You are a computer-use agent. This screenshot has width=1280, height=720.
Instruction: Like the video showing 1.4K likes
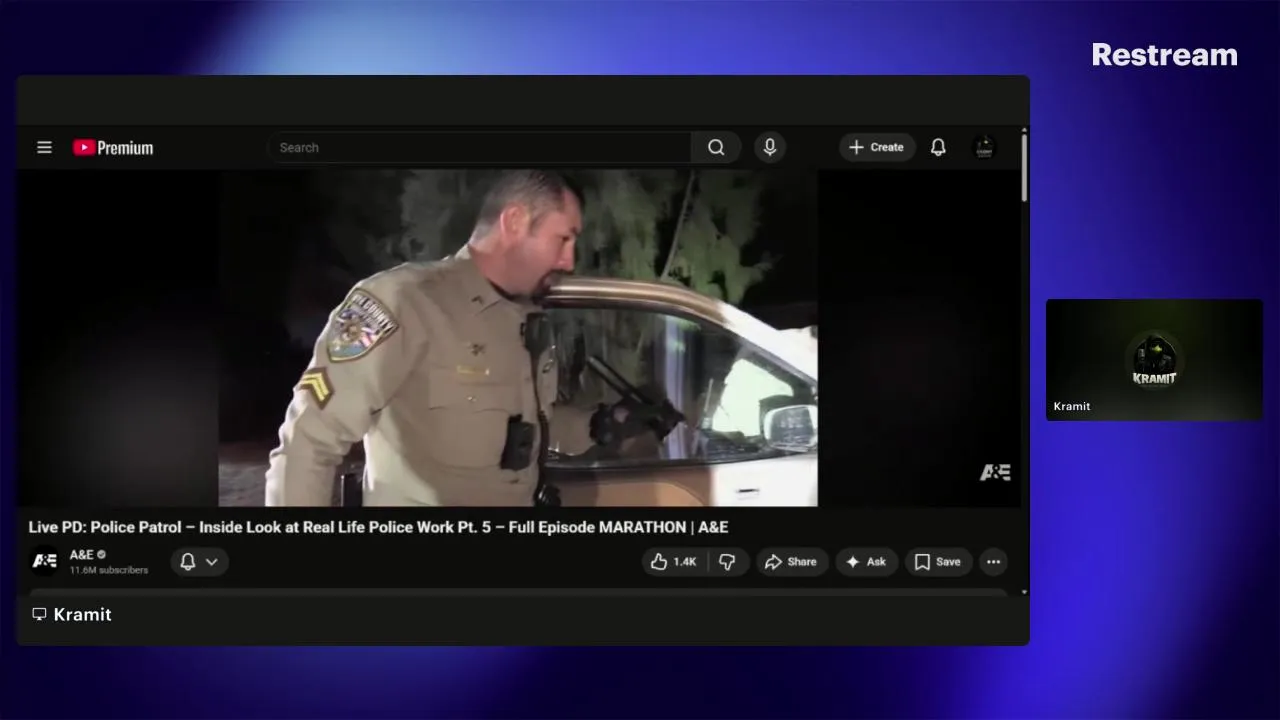pyautogui.click(x=674, y=562)
